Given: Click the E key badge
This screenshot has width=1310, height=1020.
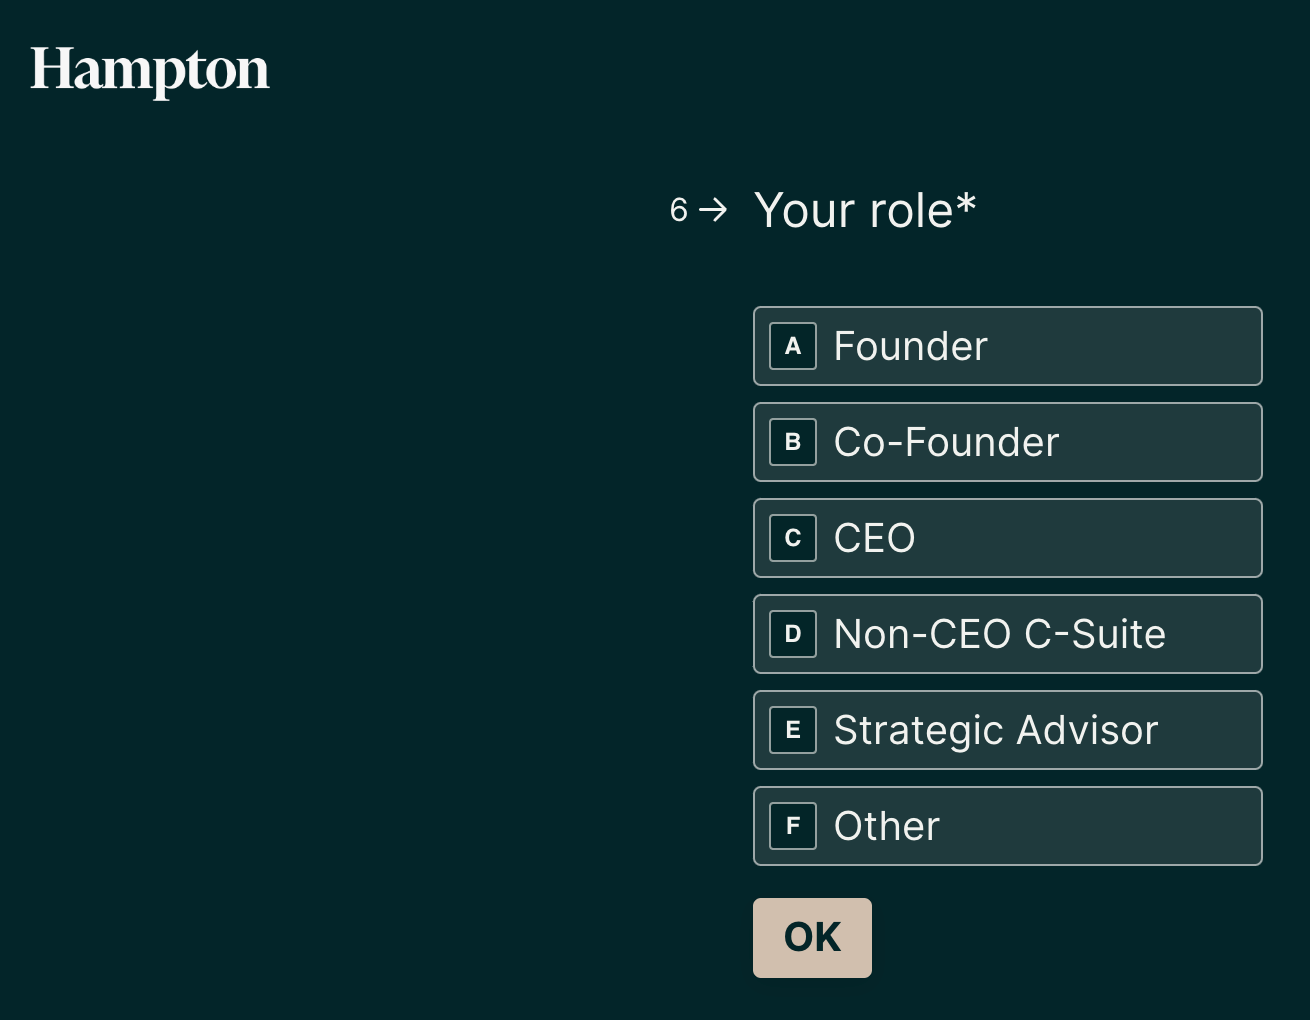Looking at the screenshot, I should pos(793,730).
